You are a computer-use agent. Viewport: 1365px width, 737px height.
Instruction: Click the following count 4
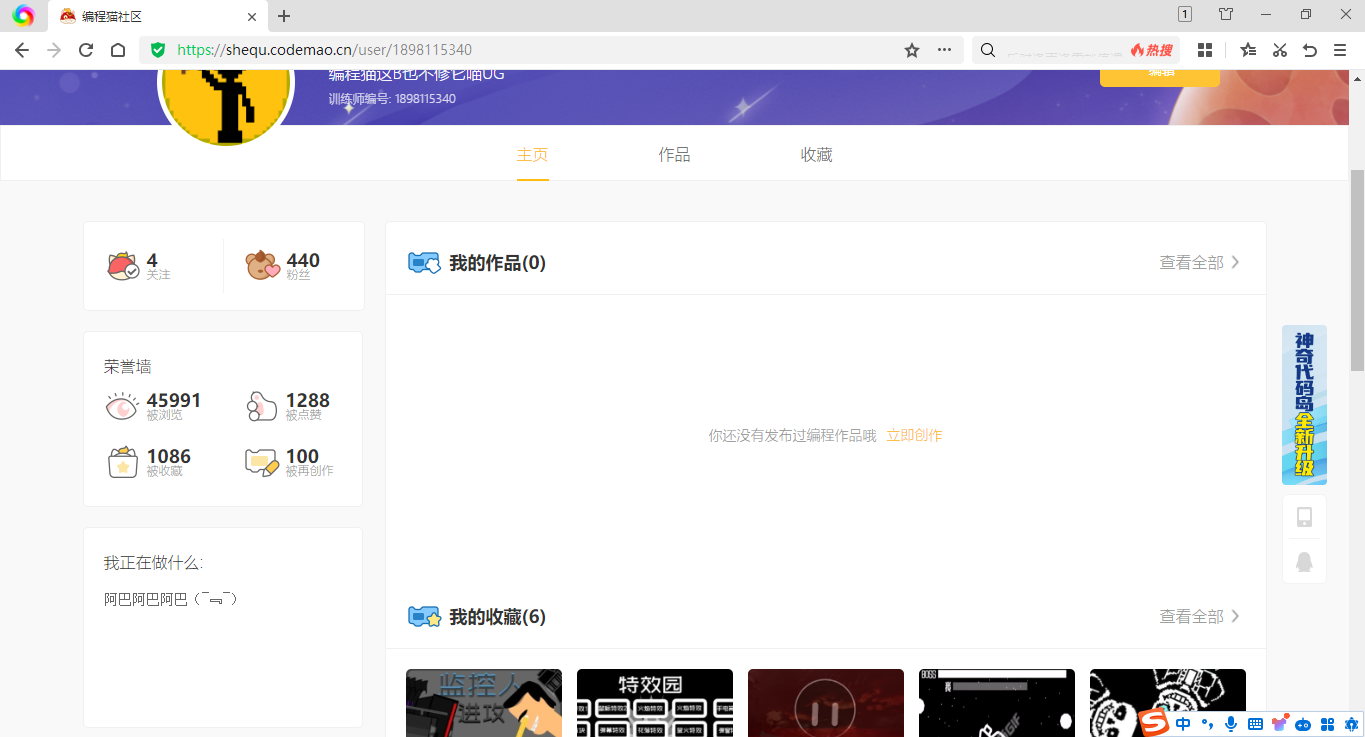pyautogui.click(x=152, y=260)
